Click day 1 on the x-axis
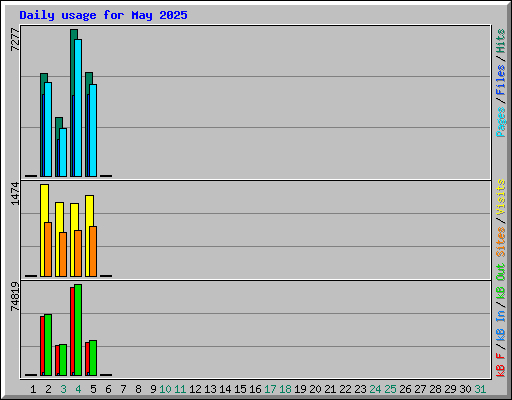 (33, 389)
